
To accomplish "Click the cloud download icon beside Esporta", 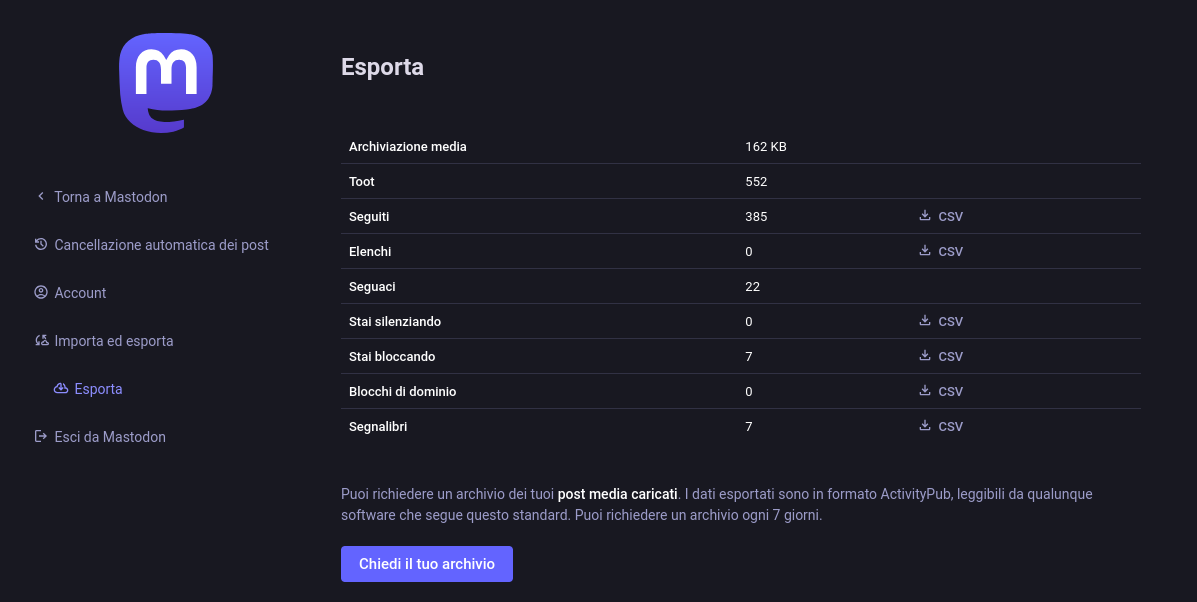I will (61, 389).
